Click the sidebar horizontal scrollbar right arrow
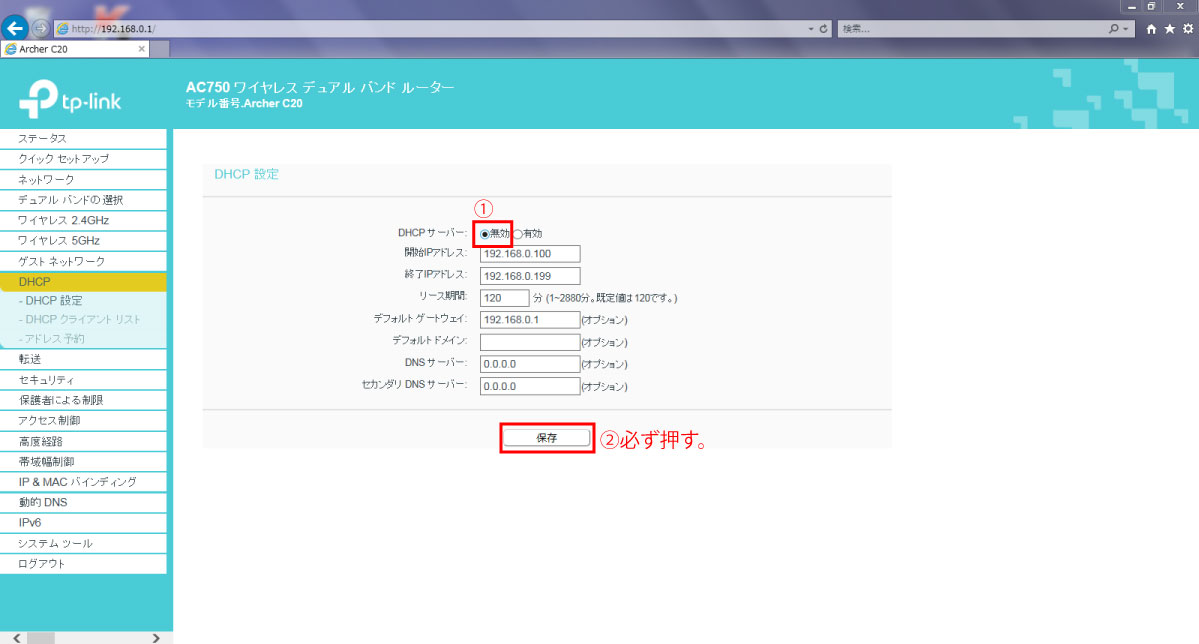This screenshot has height=644, width=1199. click(x=155, y=637)
